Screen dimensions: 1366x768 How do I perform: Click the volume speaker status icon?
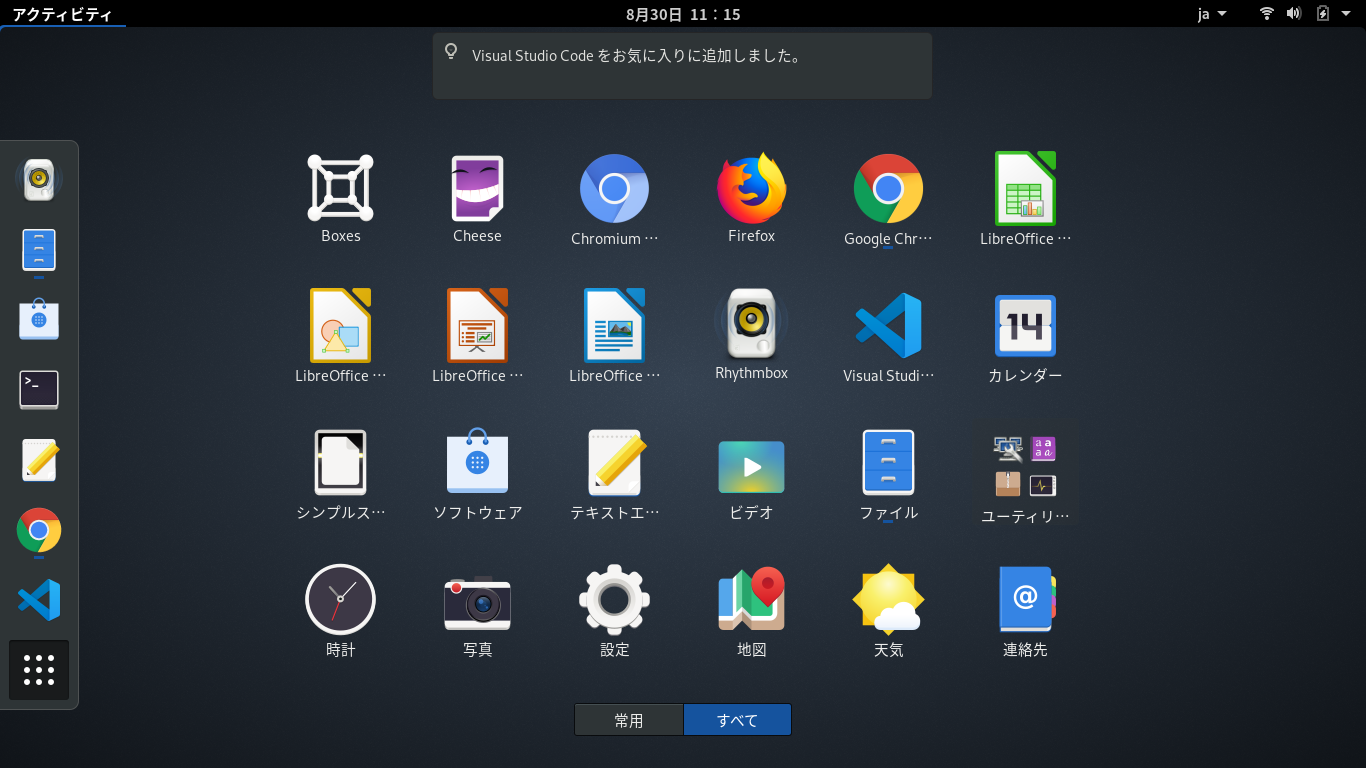[1294, 14]
